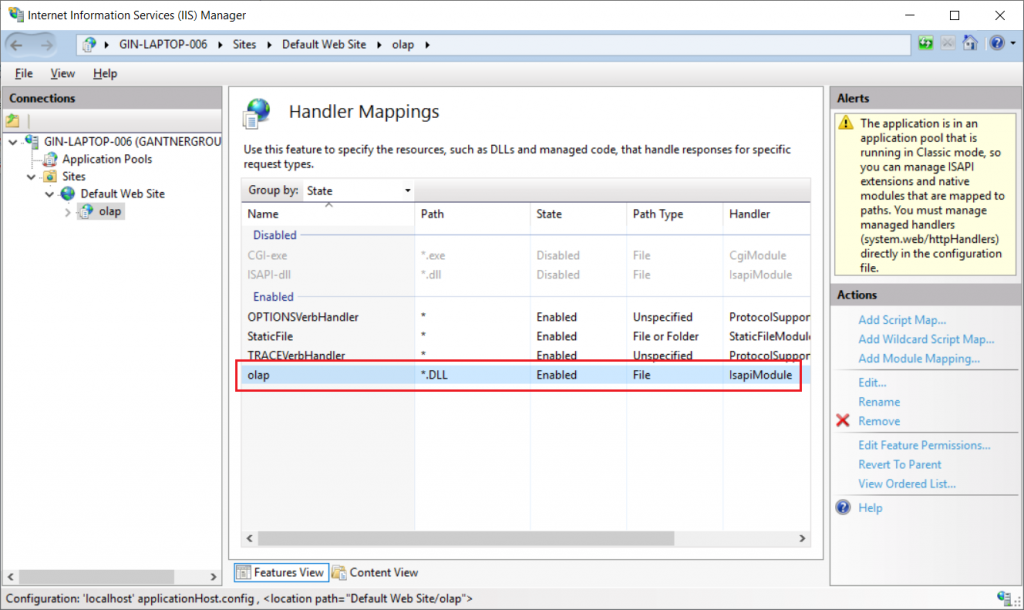Click the create connection icon under Connections

[x=12, y=121]
